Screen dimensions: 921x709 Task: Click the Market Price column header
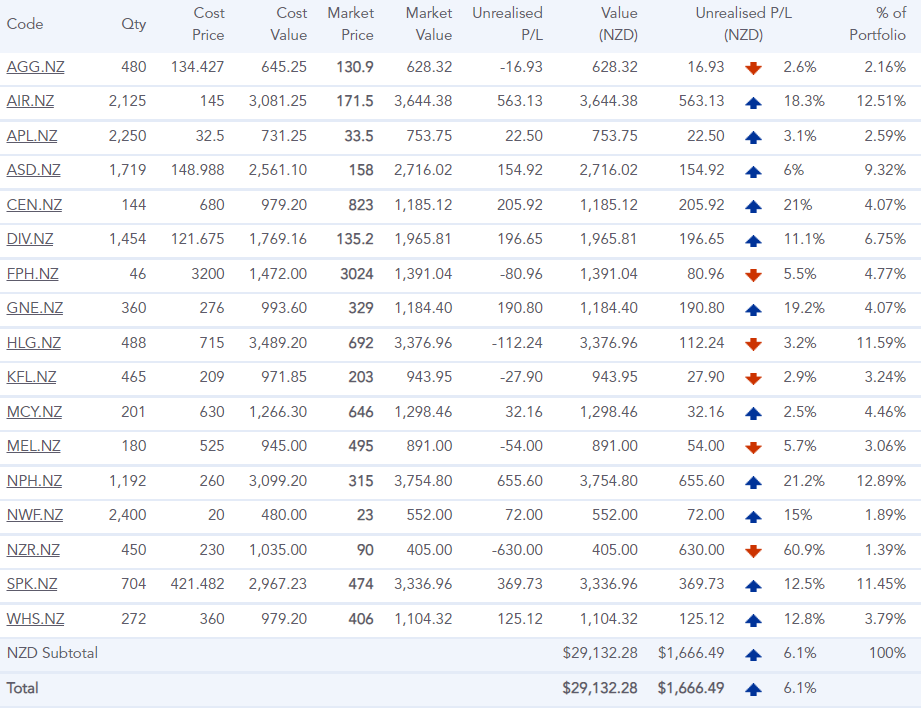(x=351, y=24)
